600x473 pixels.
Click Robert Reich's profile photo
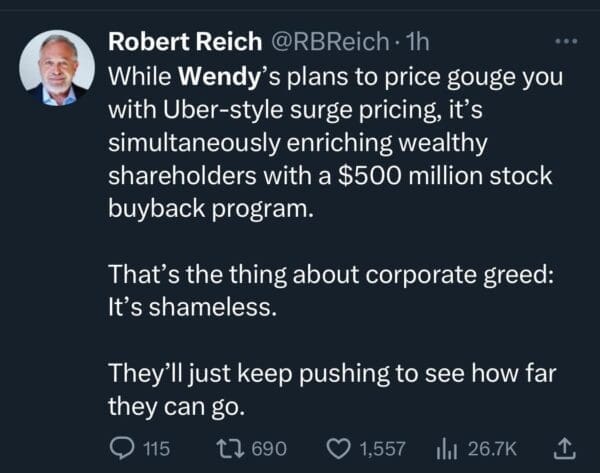coord(56,67)
